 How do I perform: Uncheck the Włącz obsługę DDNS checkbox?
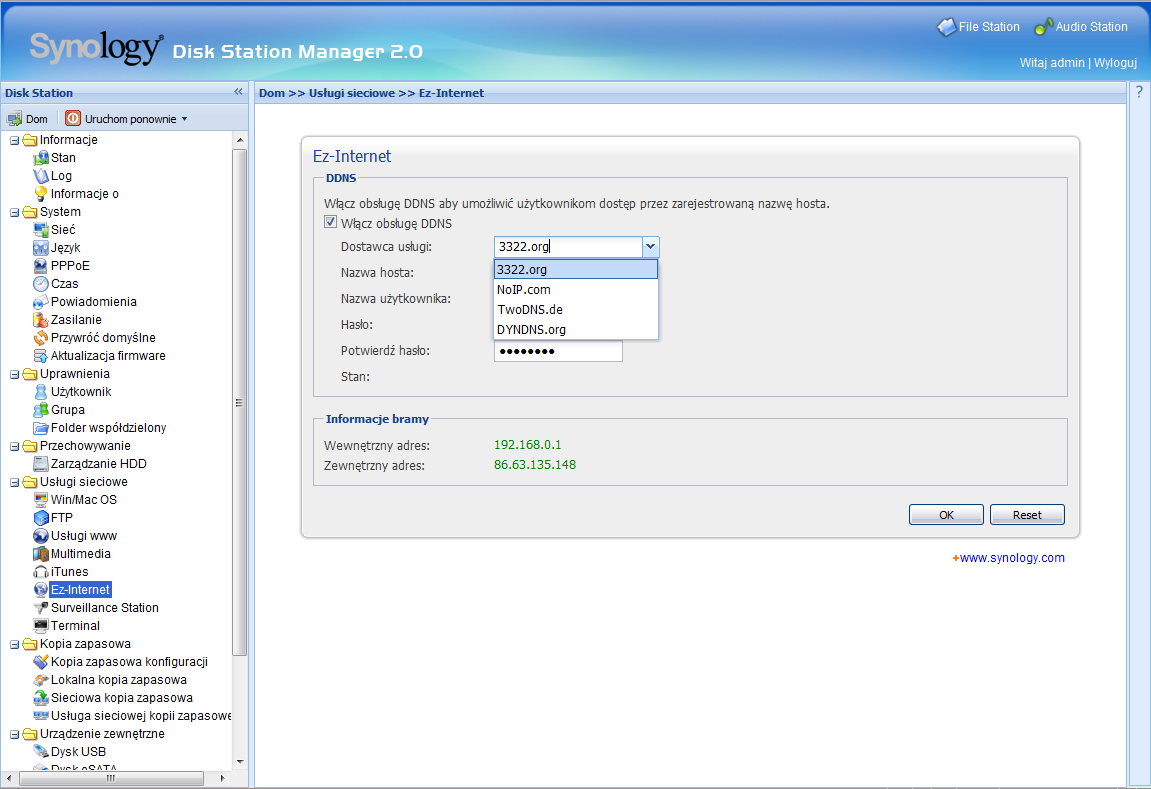[330, 222]
